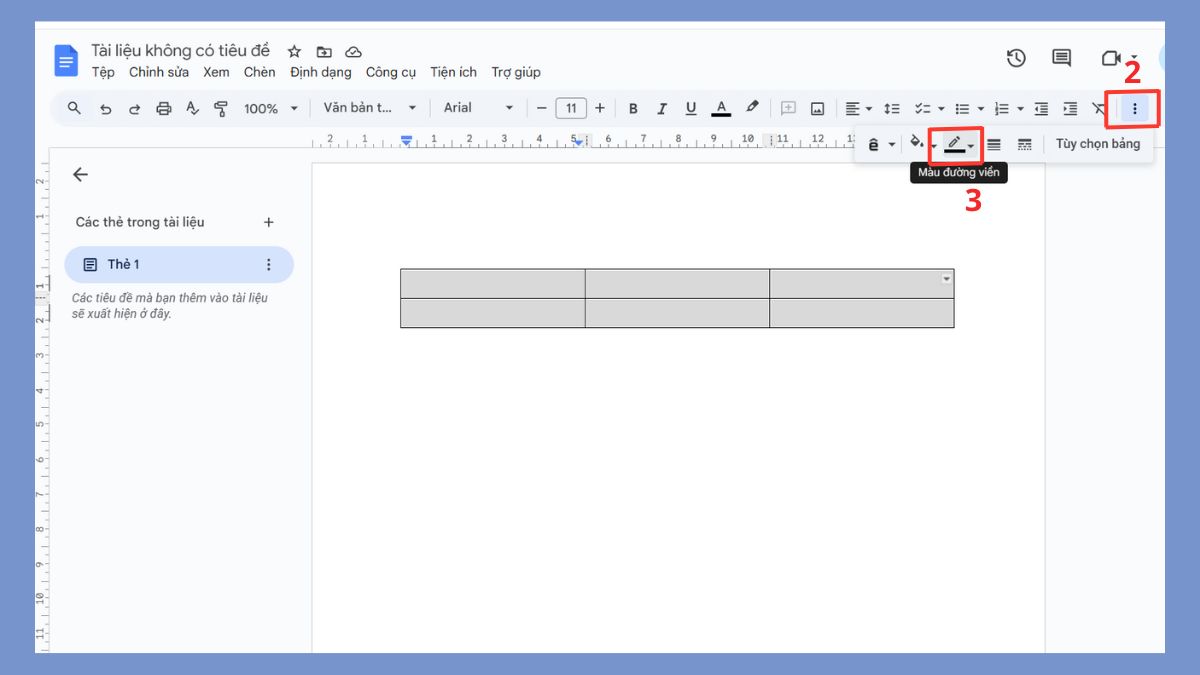1200x675 pixels.
Task: Star the untitled document
Action: (294, 51)
